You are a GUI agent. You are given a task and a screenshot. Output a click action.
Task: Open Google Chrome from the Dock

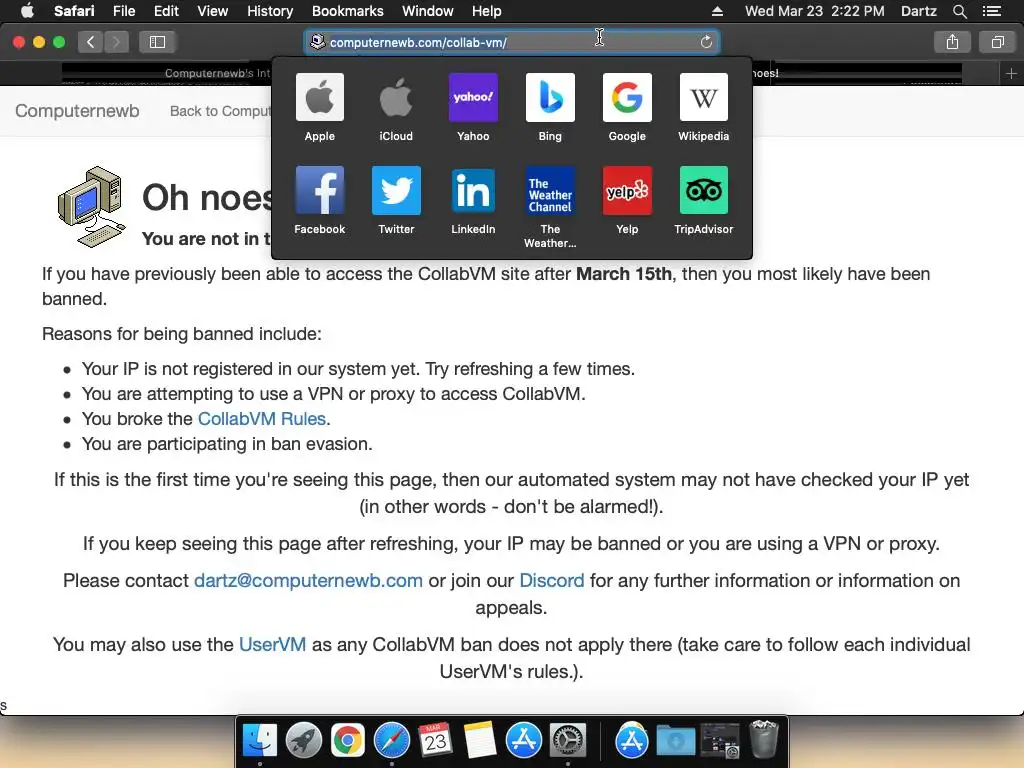[347, 741]
